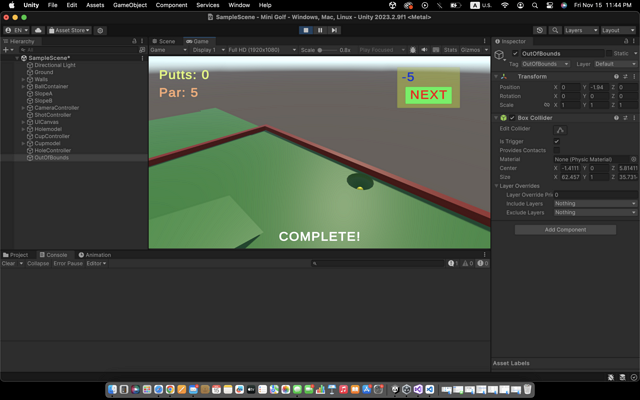Open the settings gear in toolbar
640x400 pixels.
[x=100, y=30]
